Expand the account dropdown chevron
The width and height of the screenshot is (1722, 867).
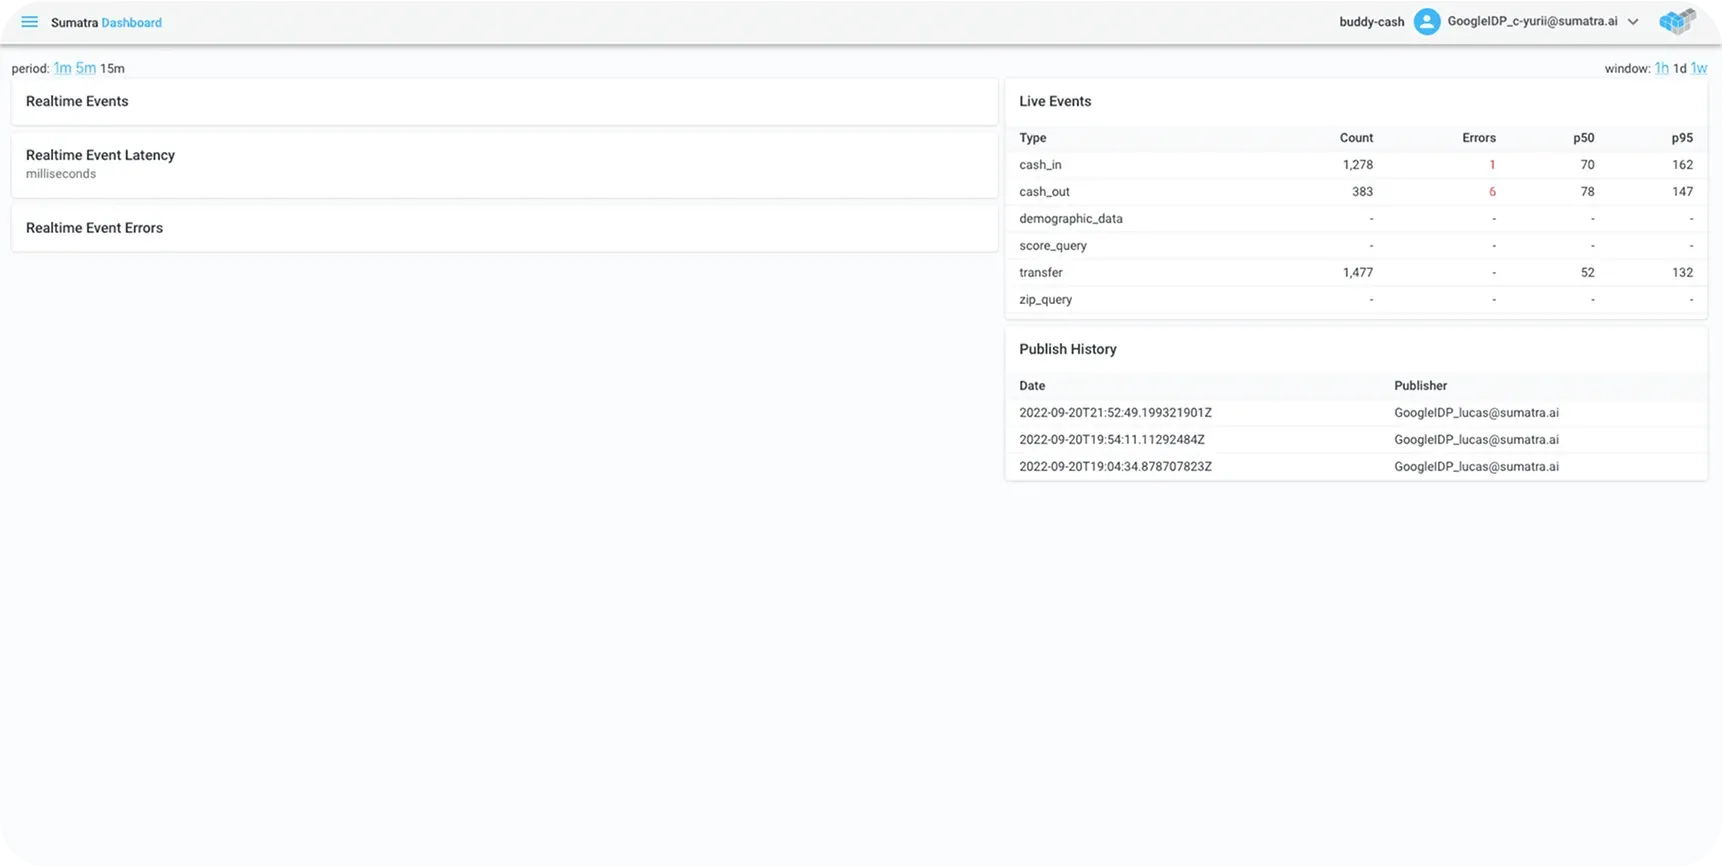[x=1633, y=22]
